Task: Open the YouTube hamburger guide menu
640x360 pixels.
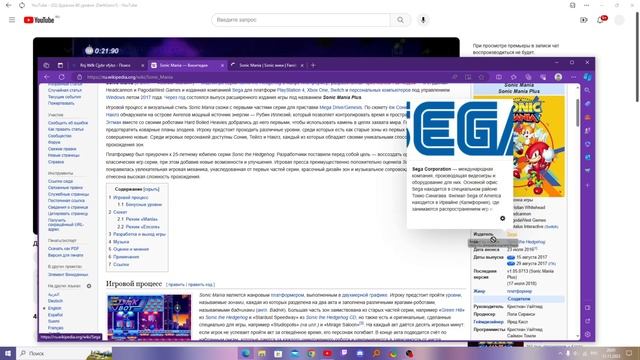Action: point(12,20)
